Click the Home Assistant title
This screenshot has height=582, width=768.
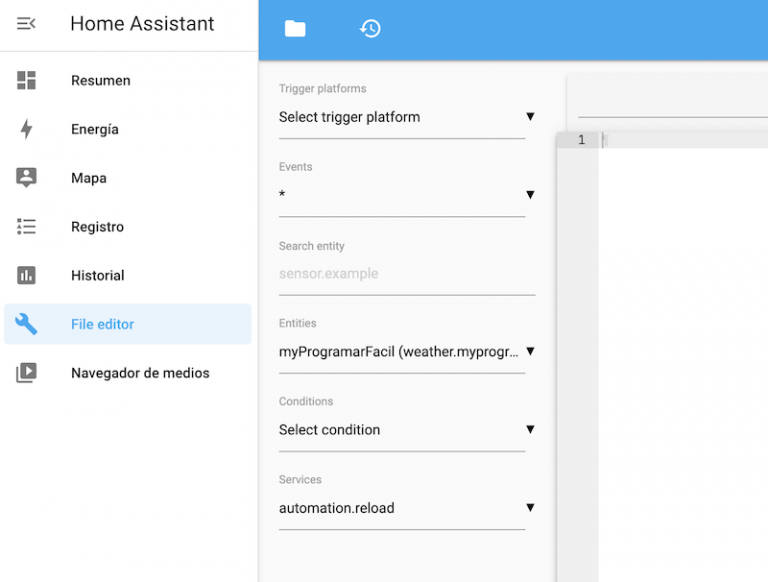142,24
